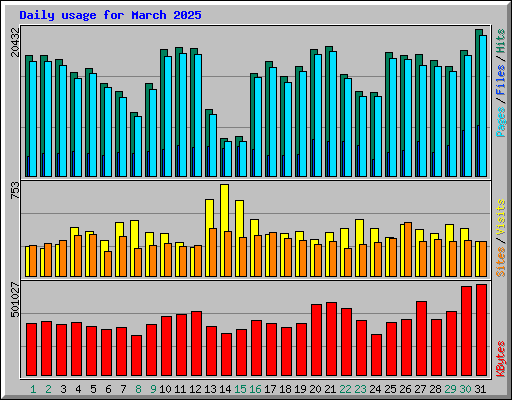Click the red KBytes bar for day 30
The image size is (512, 400).
(466, 331)
